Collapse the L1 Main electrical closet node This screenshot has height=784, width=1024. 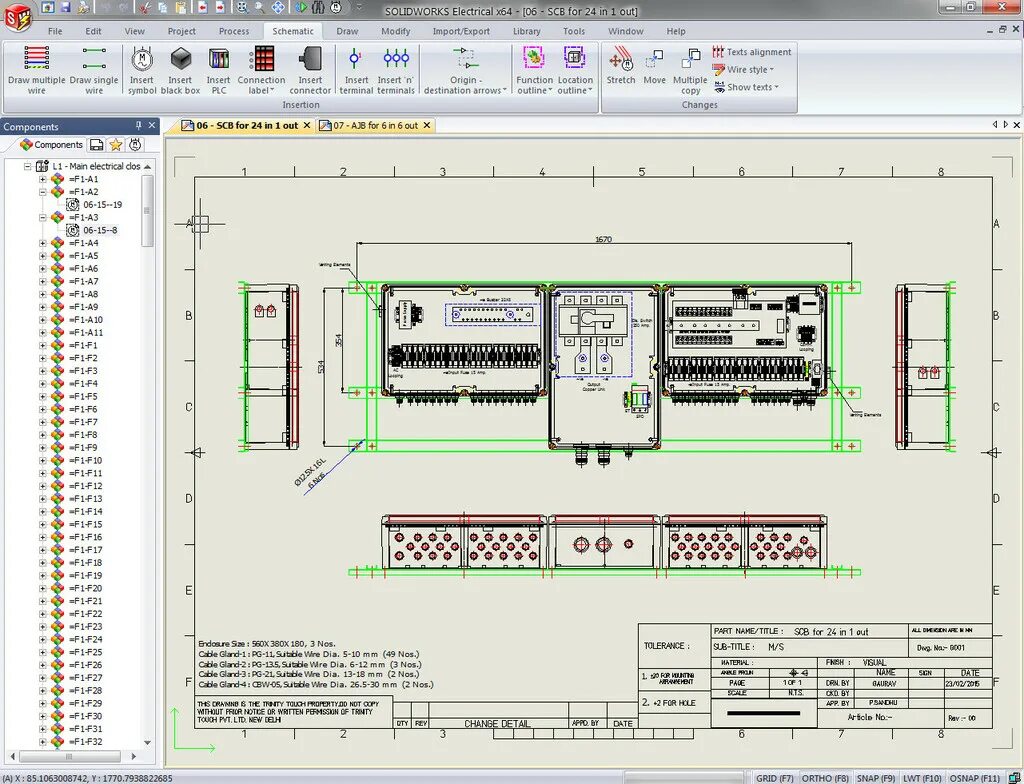click(x=27, y=166)
